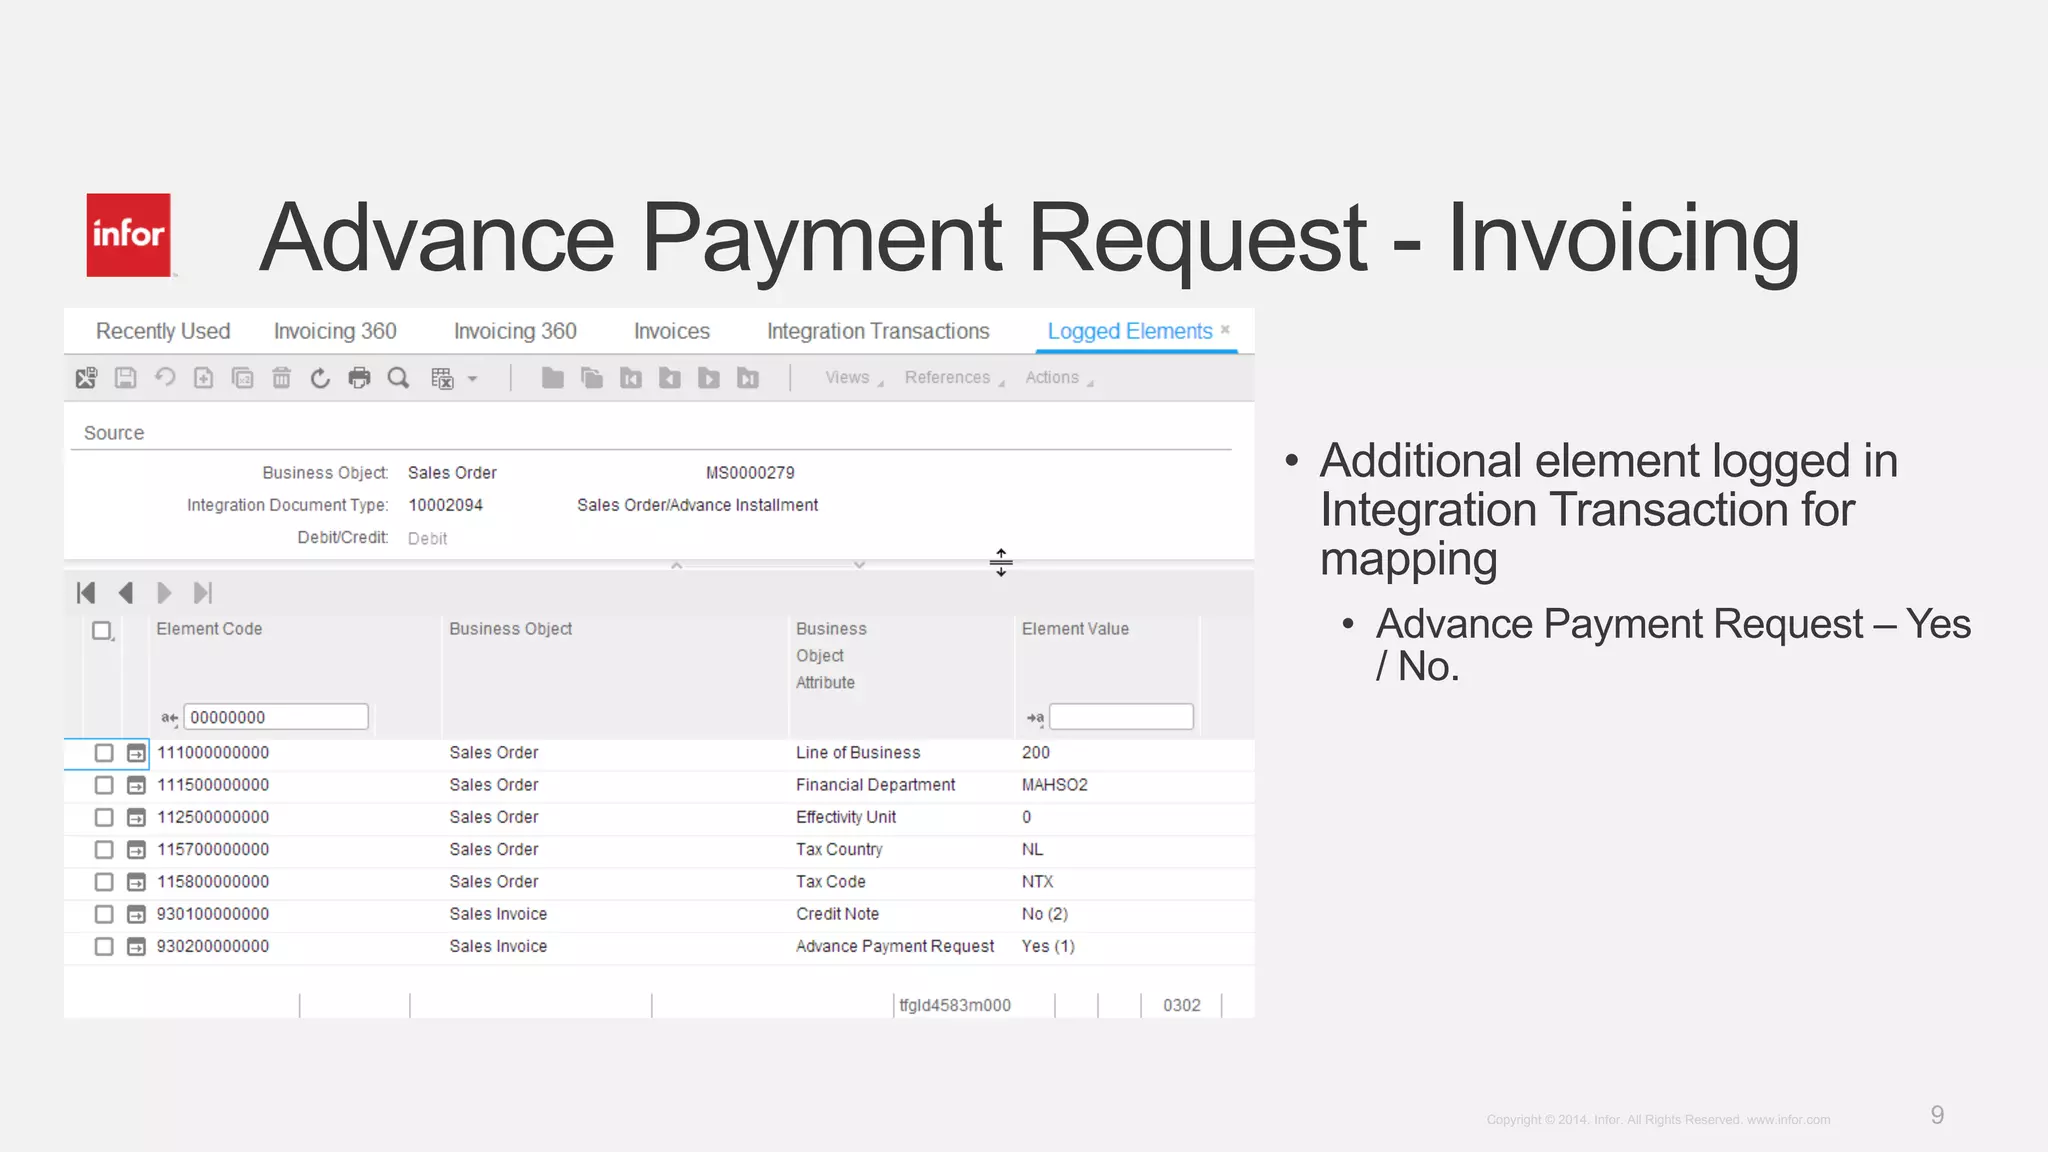Viewport: 2048px width, 1152px height.
Task: Open the export icon's dropdown arrow
Action: 473,379
